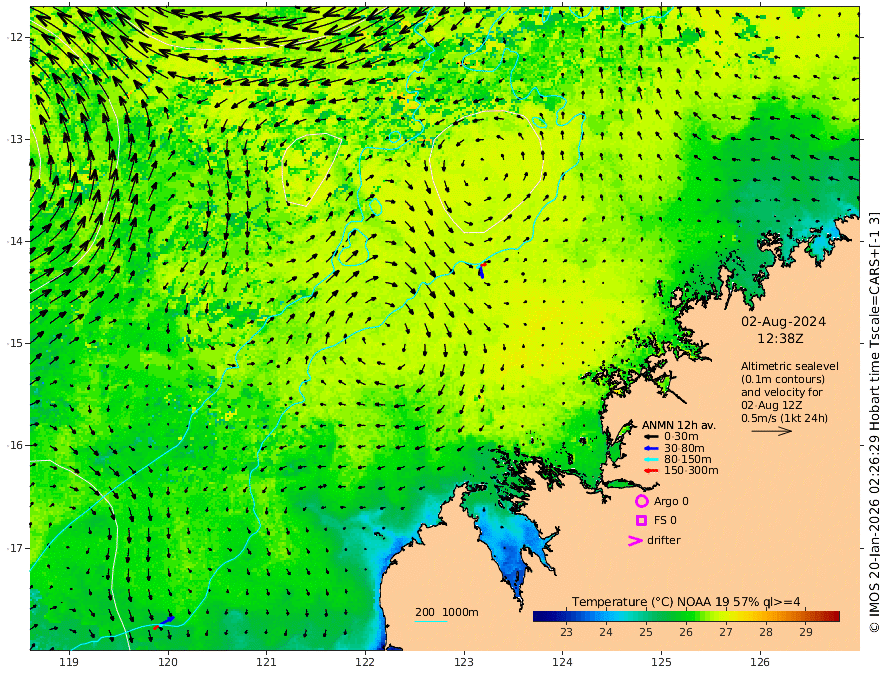
Task: Click the cyan 80-150m legend arrow
Action: coord(651,460)
